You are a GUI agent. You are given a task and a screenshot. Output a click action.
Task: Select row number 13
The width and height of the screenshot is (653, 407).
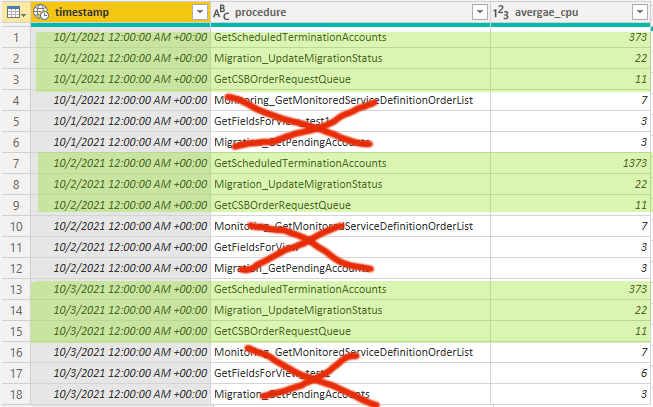click(x=16, y=289)
